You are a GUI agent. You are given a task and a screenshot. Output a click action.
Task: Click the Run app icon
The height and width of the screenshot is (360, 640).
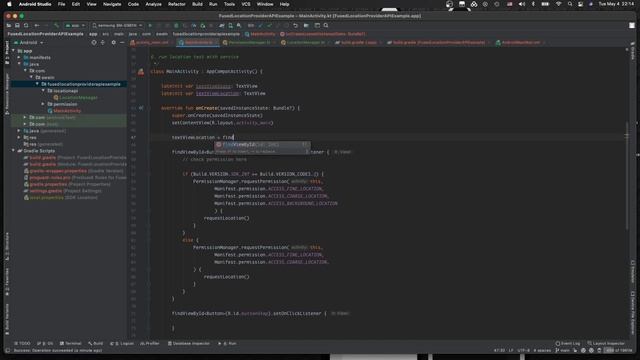click(150, 25)
